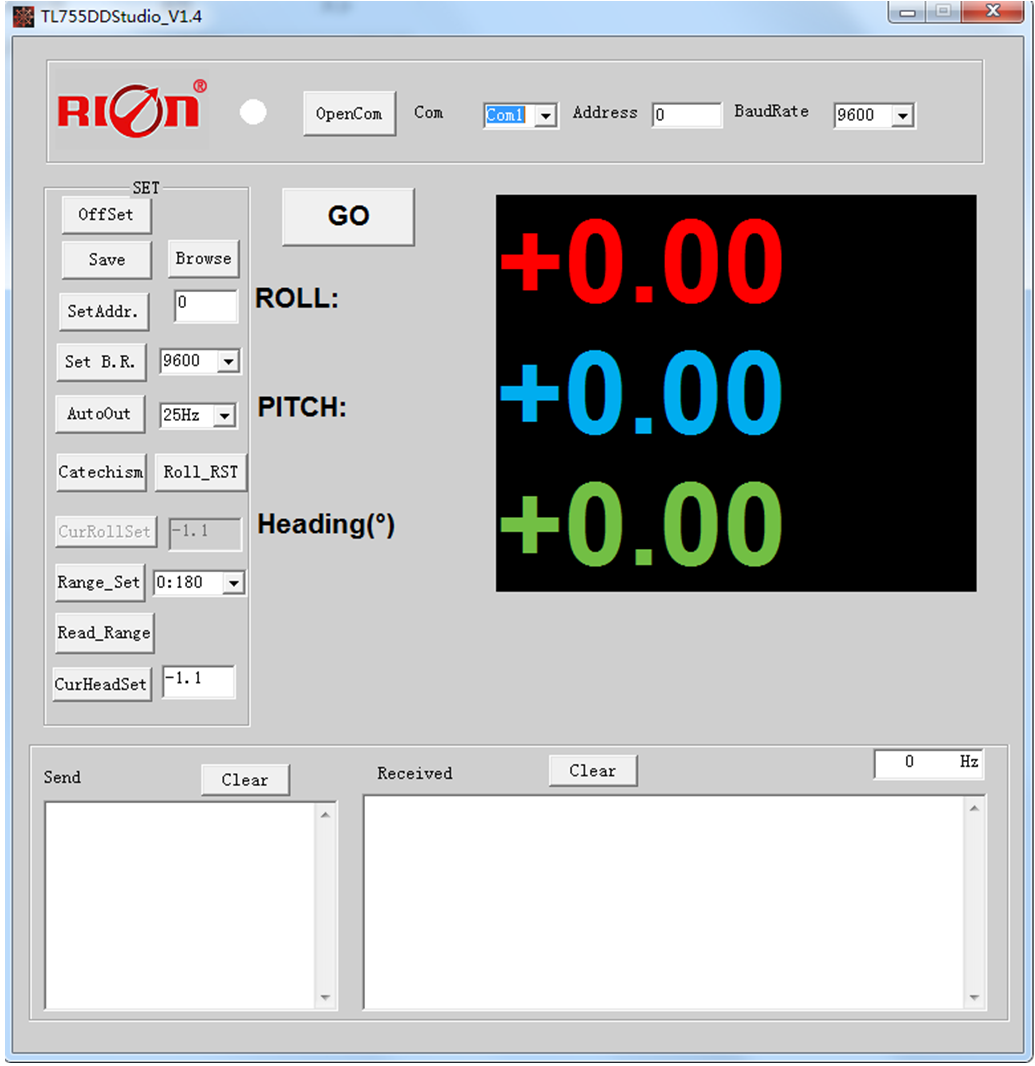Open the Range_Set 0:180 dropdown
The image size is (1035, 1066).
coord(233,583)
